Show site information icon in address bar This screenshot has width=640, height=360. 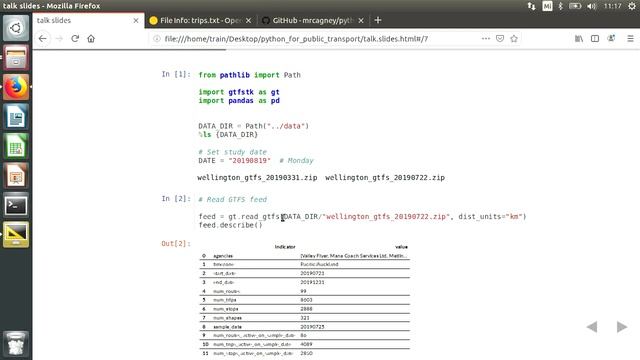coord(156,39)
